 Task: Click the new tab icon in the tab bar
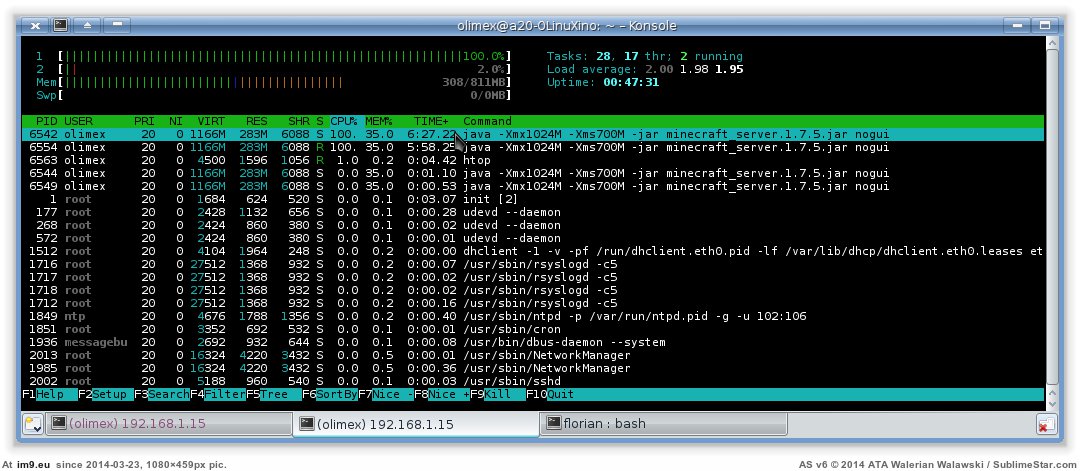coord(32,424)
